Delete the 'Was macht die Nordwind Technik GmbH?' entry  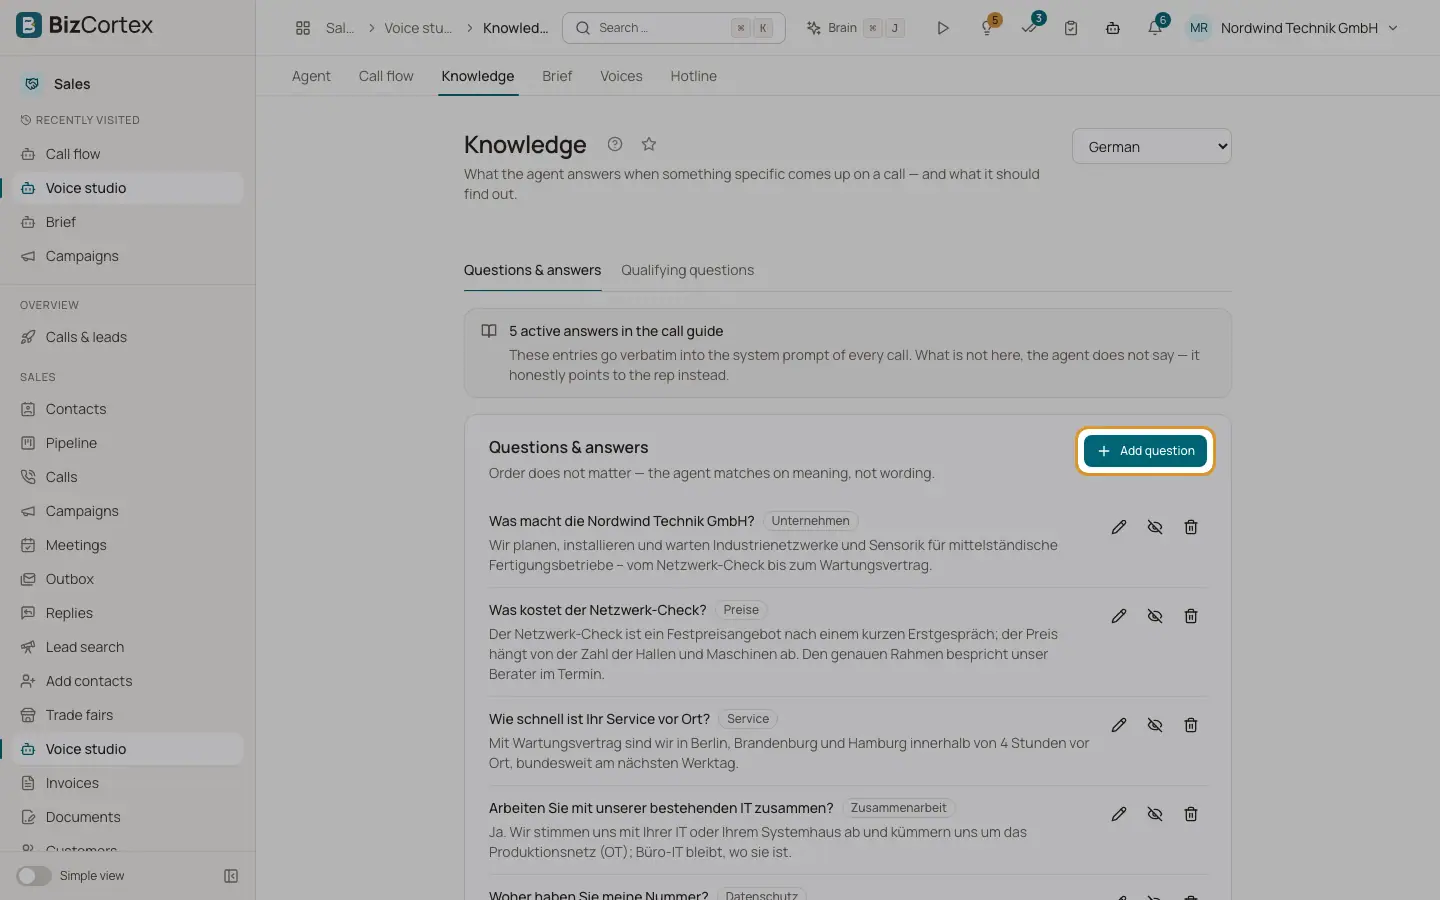pyautogui.click(x=1191, y=527)
